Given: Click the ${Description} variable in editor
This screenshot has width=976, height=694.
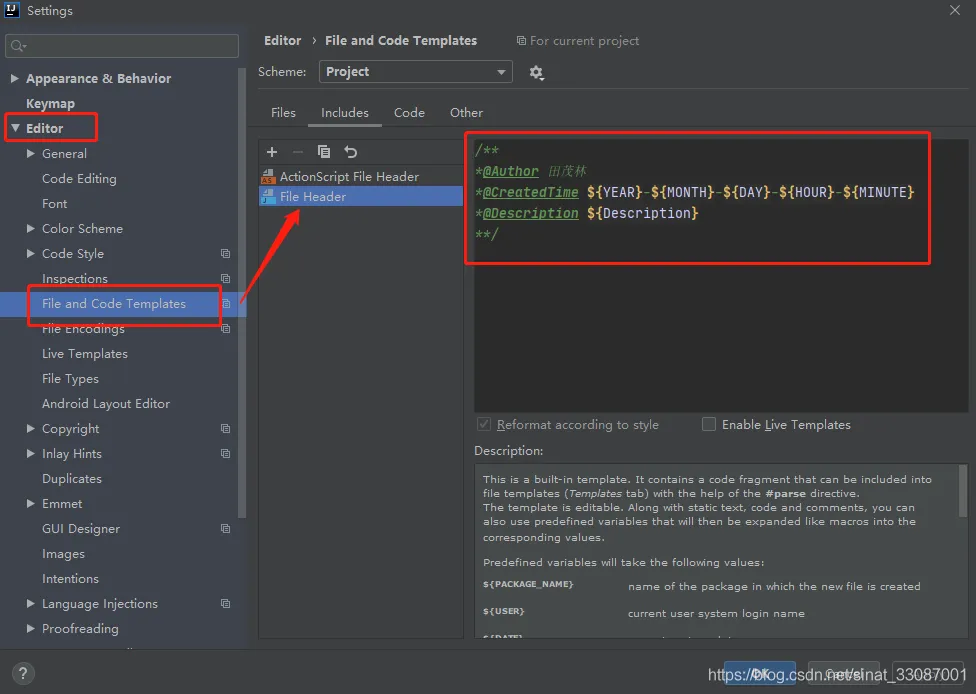Looking at the screenshot, I should tap(642, 213).
